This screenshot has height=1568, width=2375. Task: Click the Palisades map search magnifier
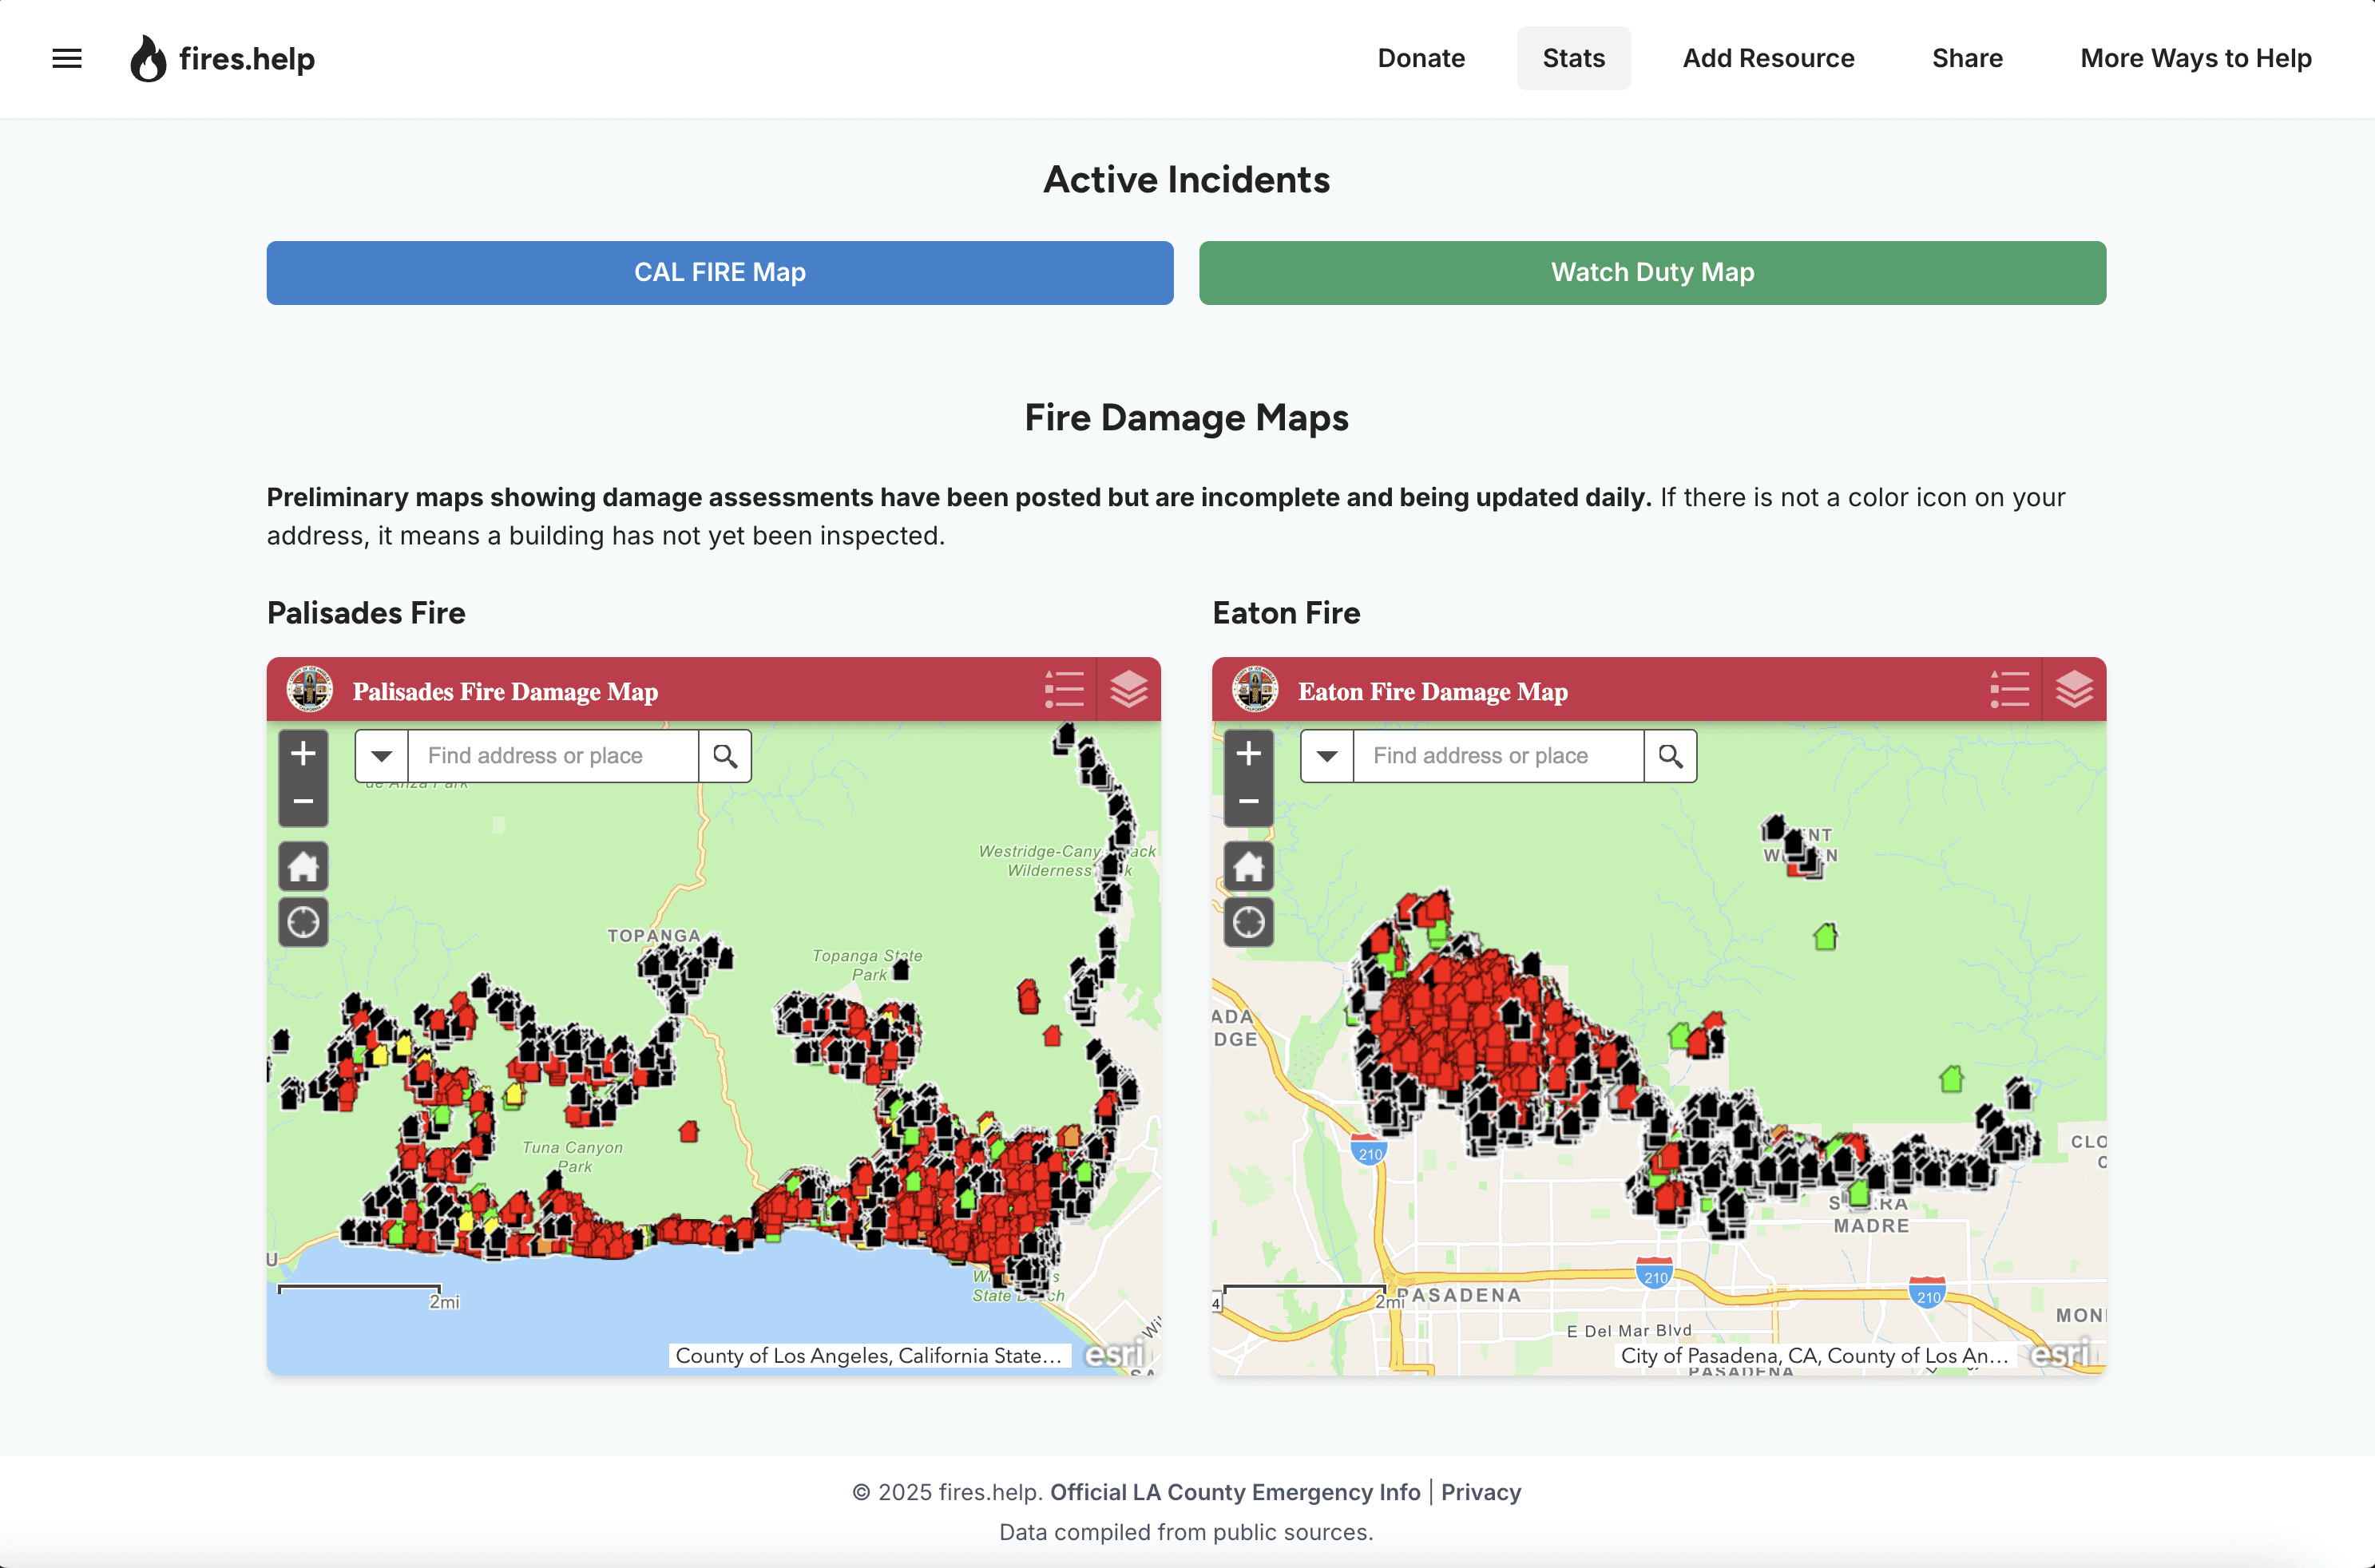725,756
